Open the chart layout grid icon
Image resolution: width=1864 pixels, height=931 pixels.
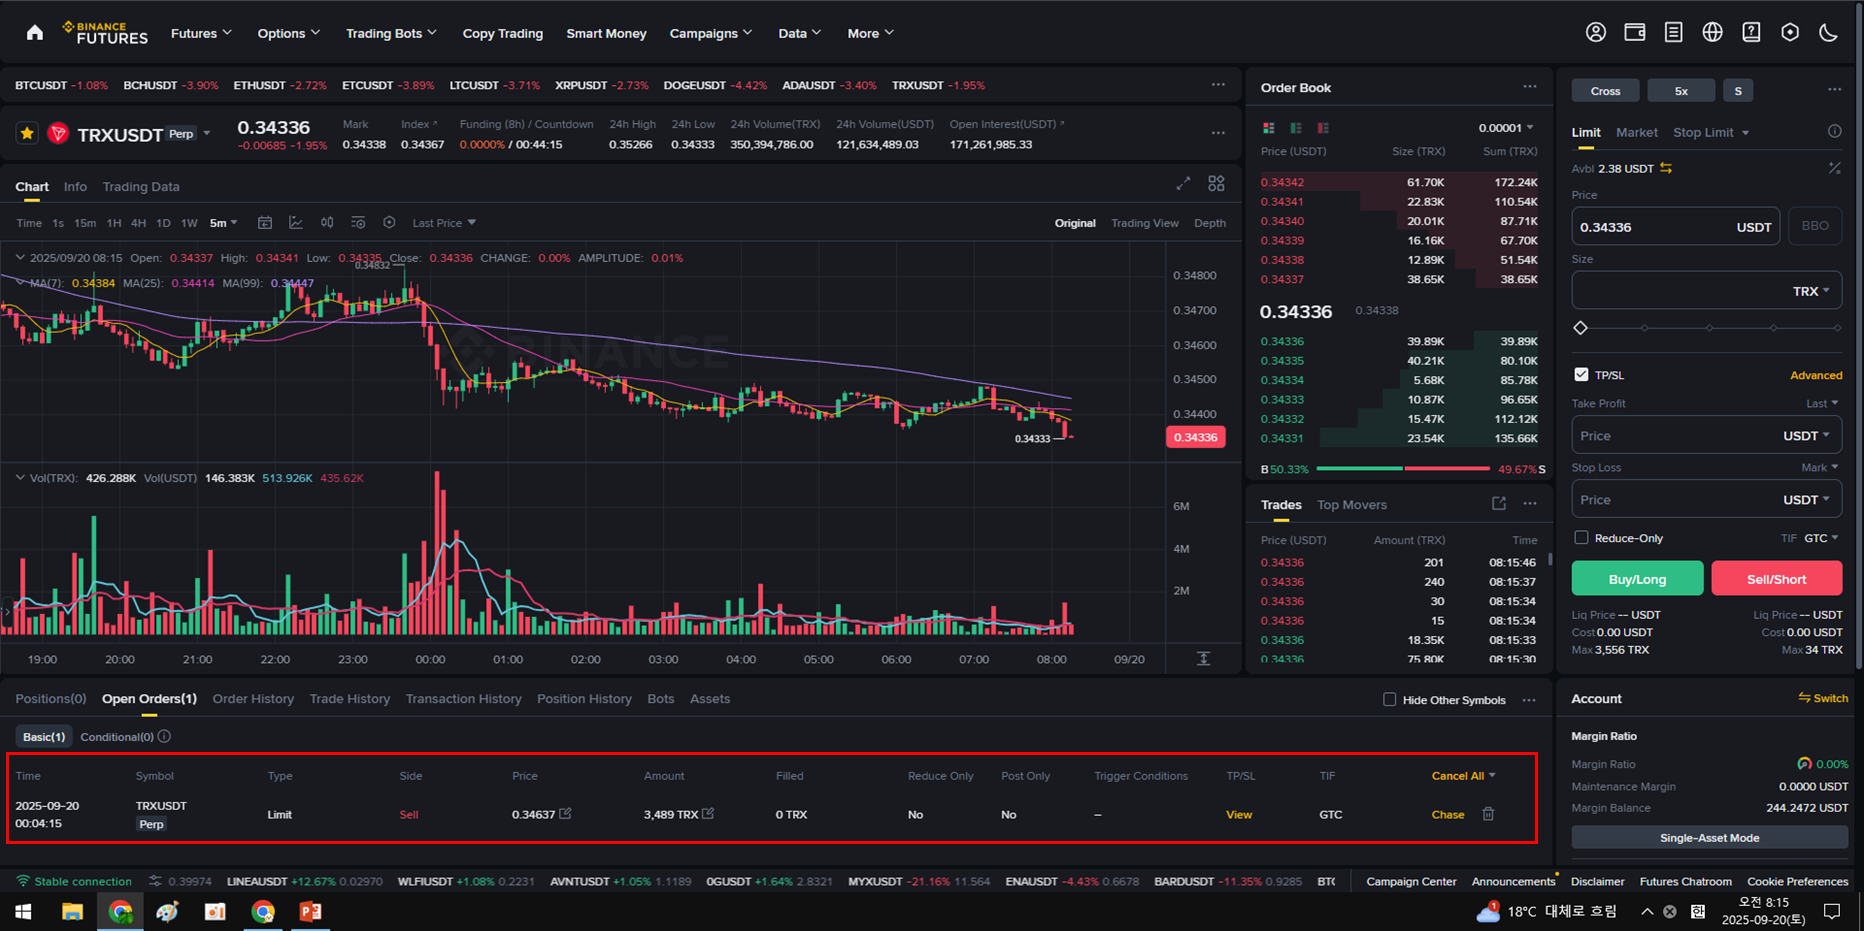tap(1216, 184)
